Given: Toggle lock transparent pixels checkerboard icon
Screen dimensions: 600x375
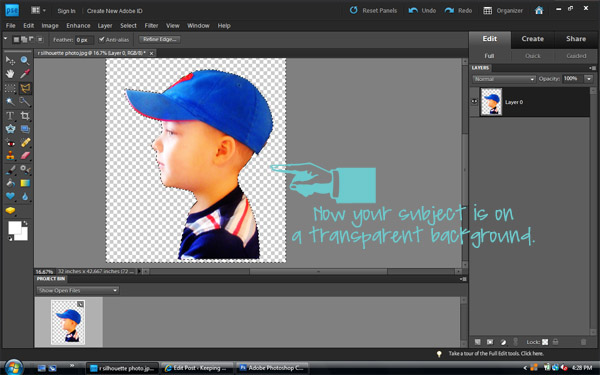Looking at the screenshot, I should tap(545, 342).
